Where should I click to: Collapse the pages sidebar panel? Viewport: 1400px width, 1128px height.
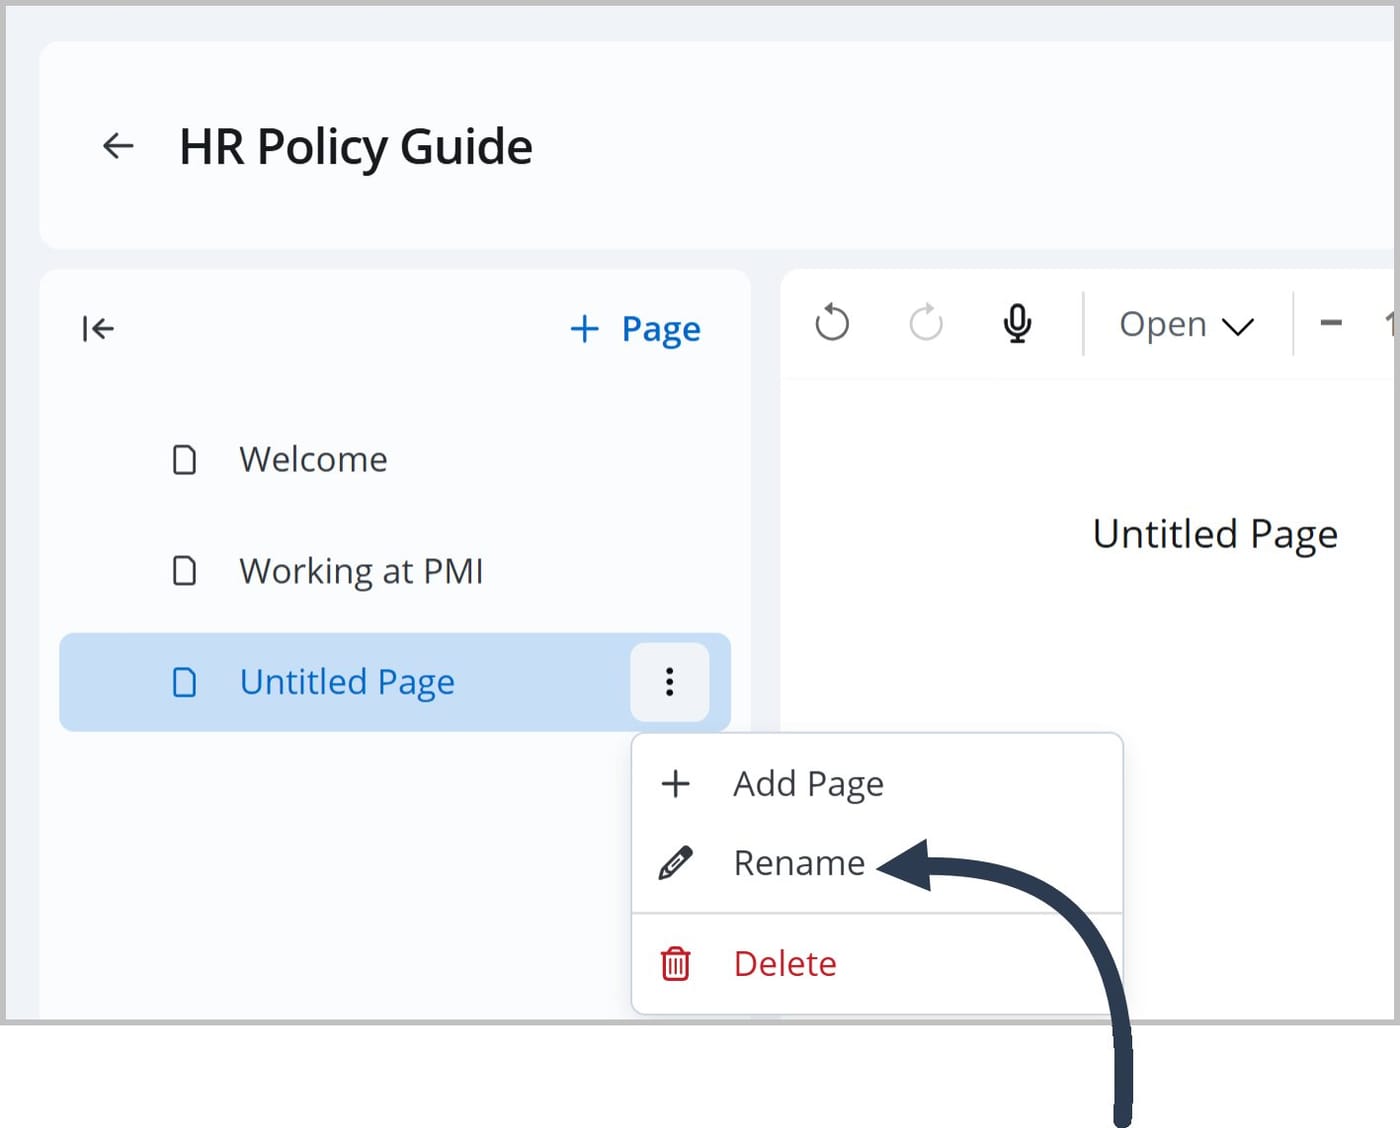(98, 328)
